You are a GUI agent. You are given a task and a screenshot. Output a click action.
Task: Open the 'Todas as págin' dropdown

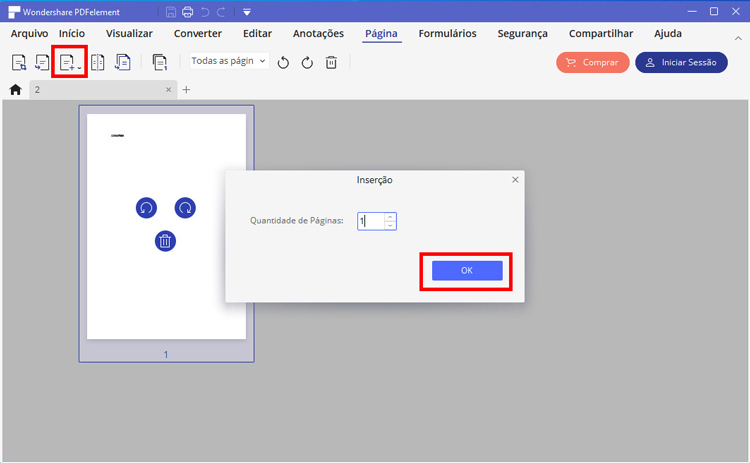point(229,61)
